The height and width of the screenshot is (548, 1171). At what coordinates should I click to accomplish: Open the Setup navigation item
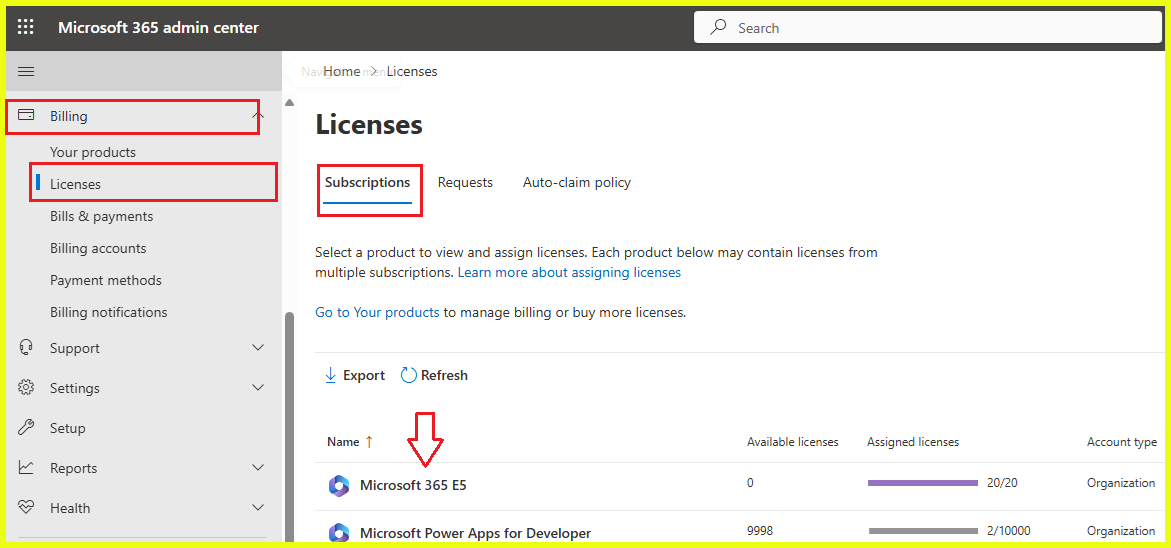(67, 428)
